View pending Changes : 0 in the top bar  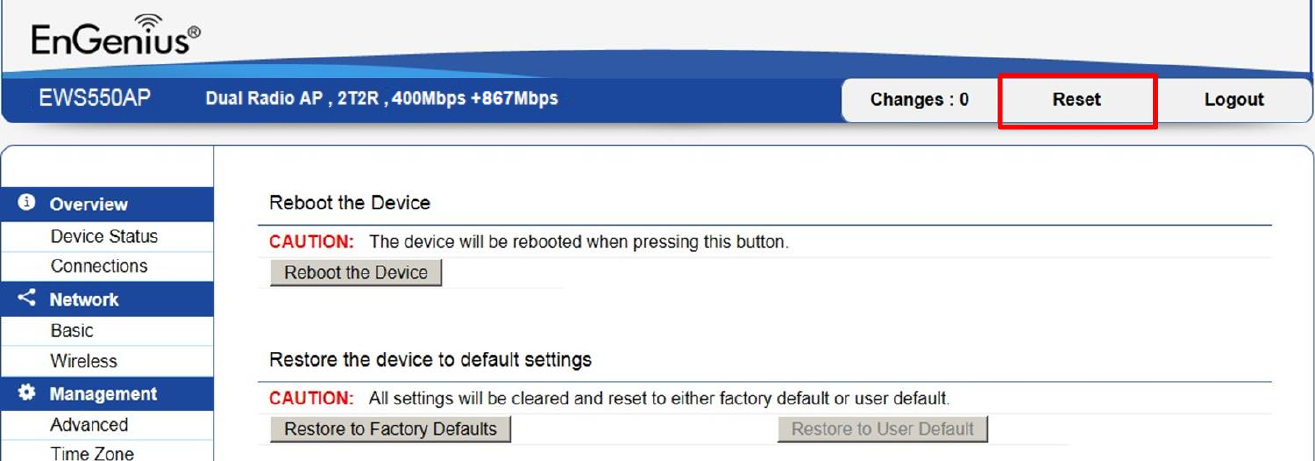pos(919,100)
